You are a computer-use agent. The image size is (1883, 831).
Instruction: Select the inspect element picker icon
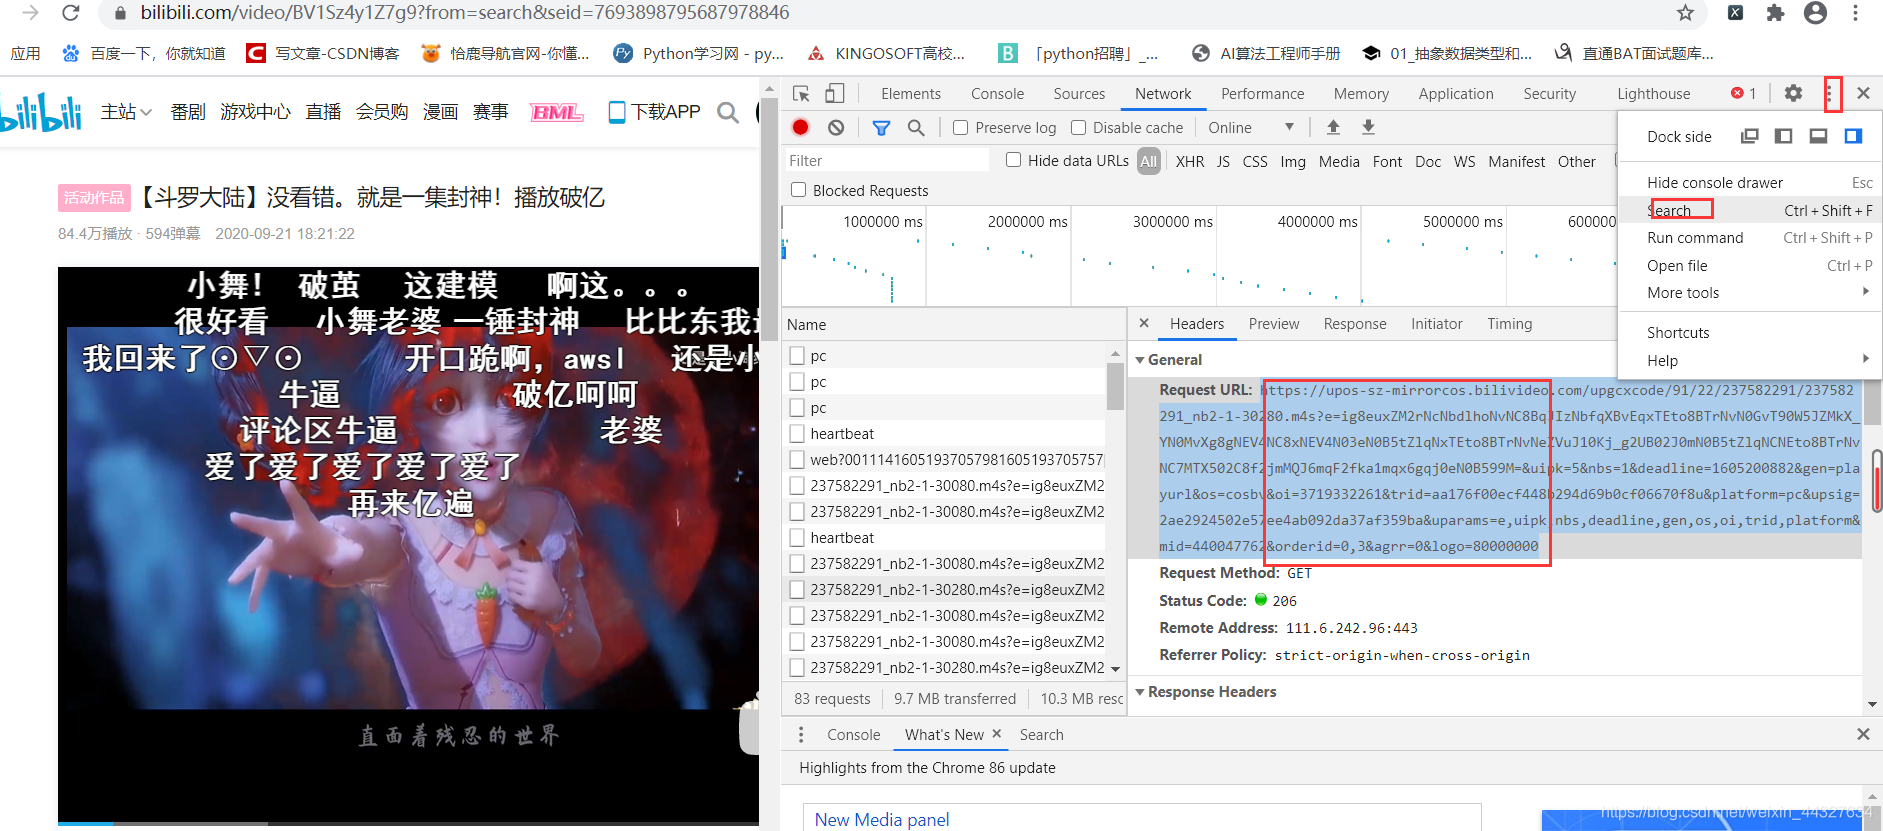click(x=801, y=93)
